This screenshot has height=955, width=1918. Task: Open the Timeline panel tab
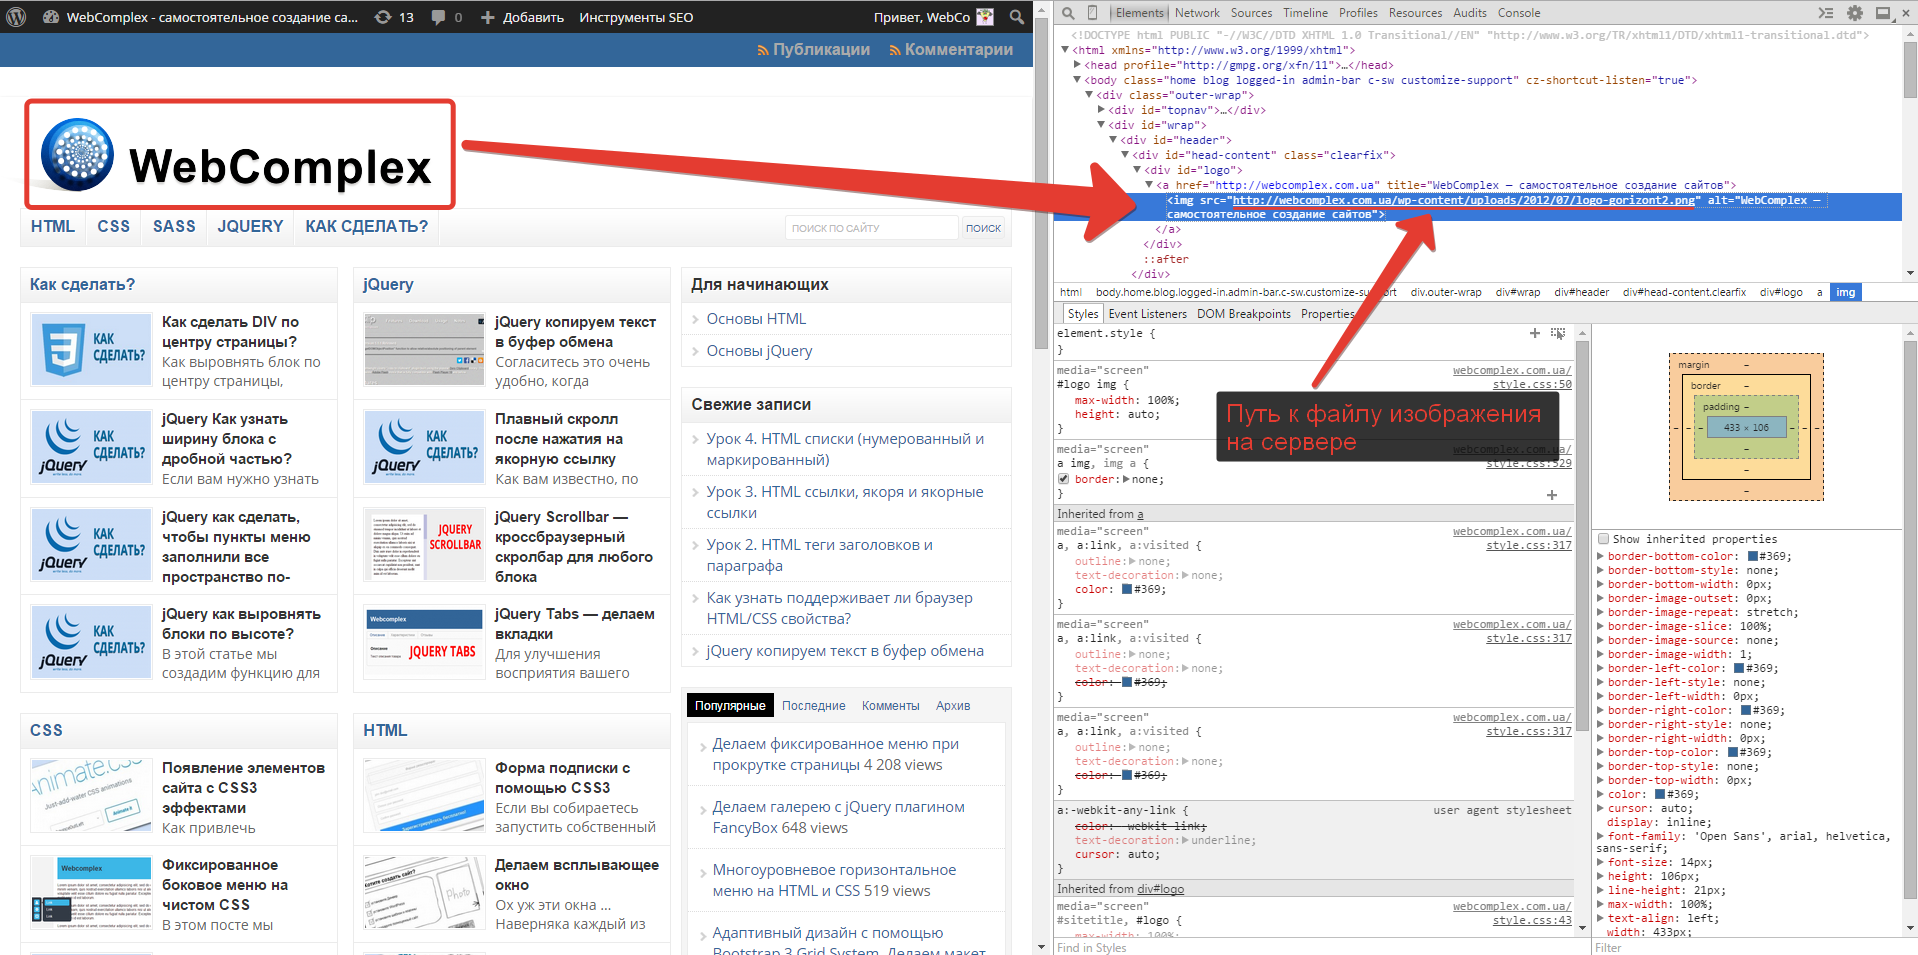coord(1305,13)
